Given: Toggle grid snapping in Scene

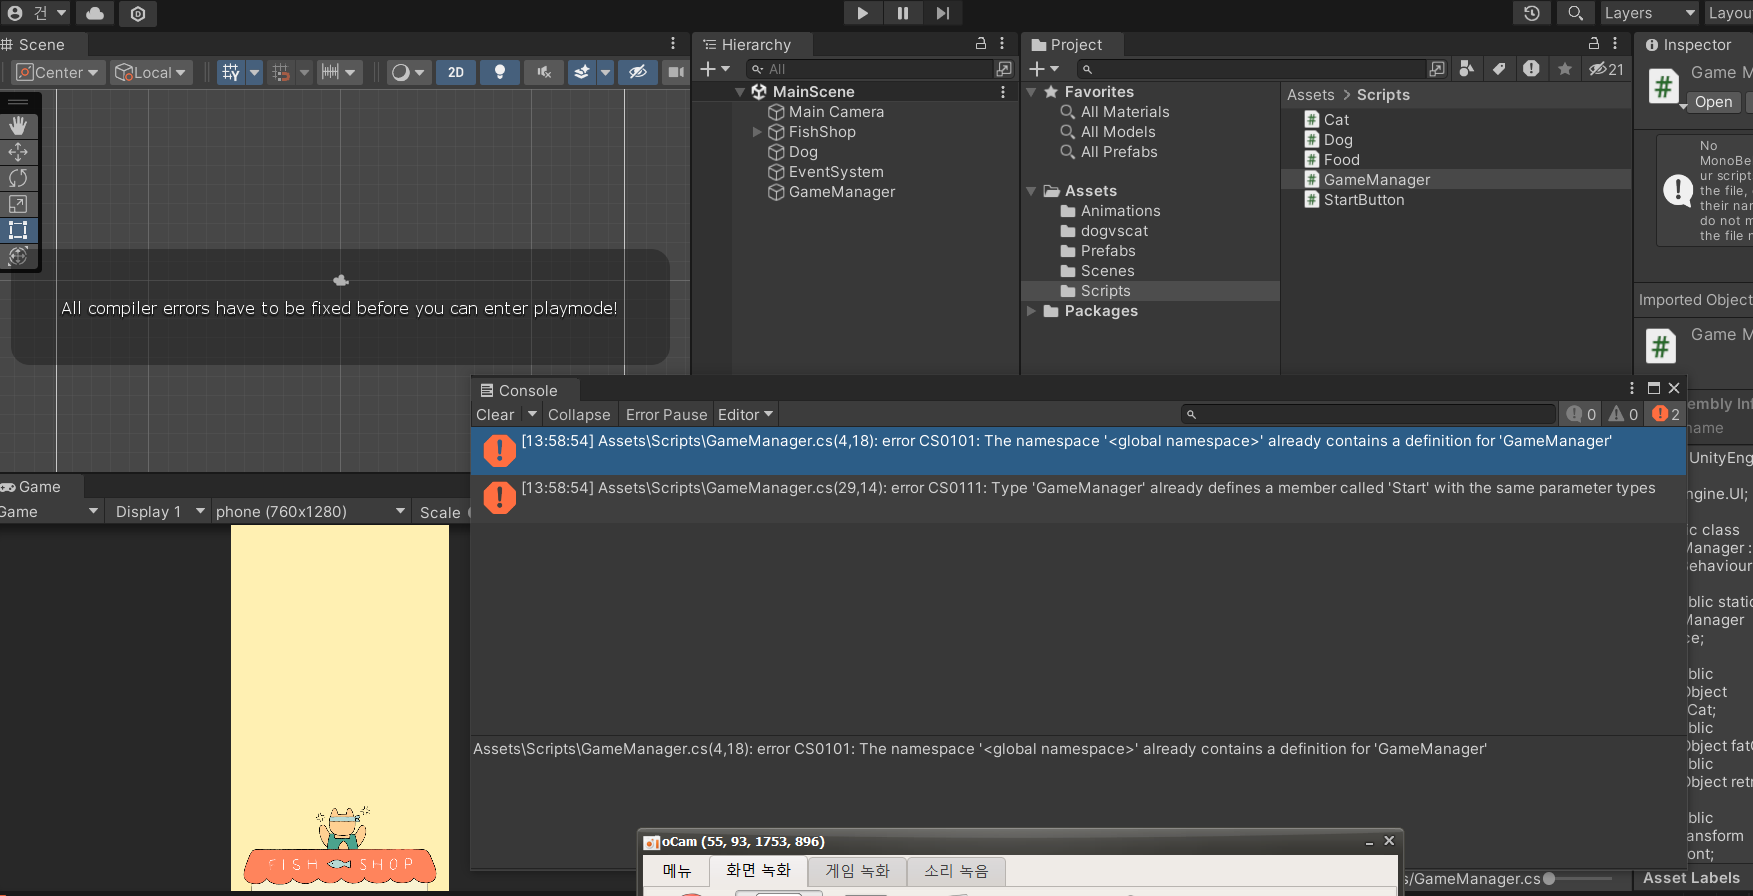Looking at the screenshot, I should (281, 72).
